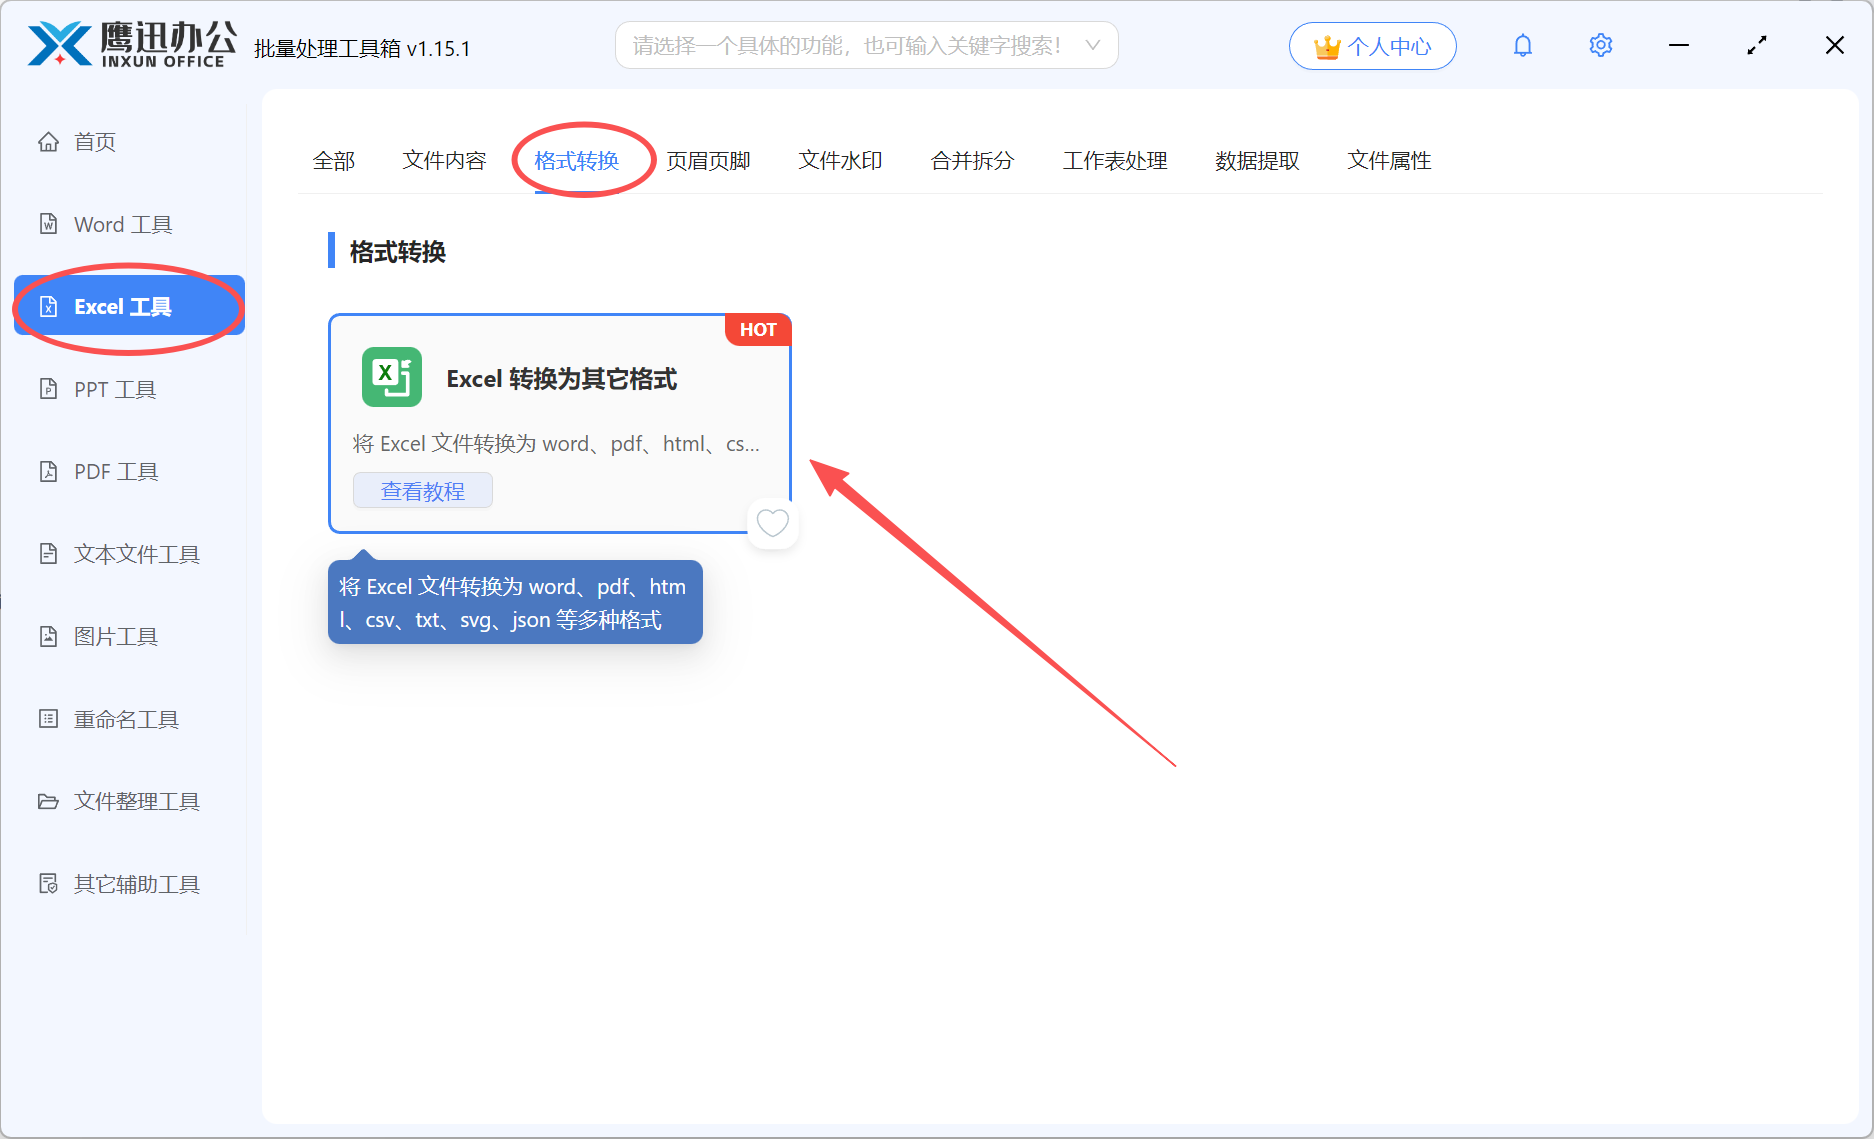Viewport: 1874px width, 1139px height.
Task: Open the 文件属性 tab
Action: (1389, 161)
